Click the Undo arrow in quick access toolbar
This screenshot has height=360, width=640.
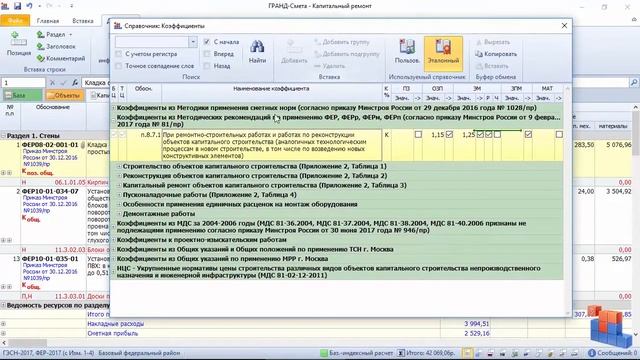(29, 6)
